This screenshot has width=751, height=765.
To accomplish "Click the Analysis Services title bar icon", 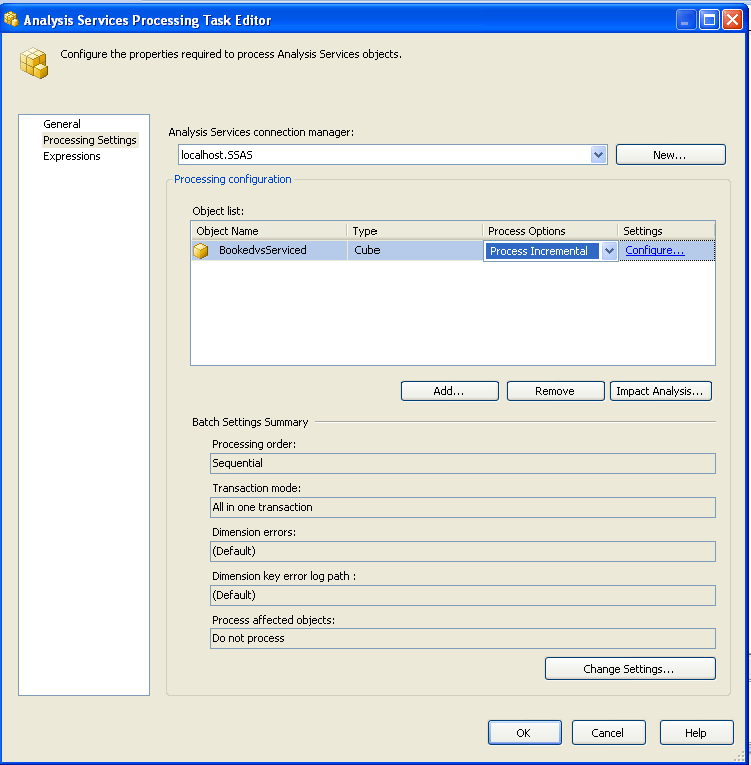I will click(11, 20).
